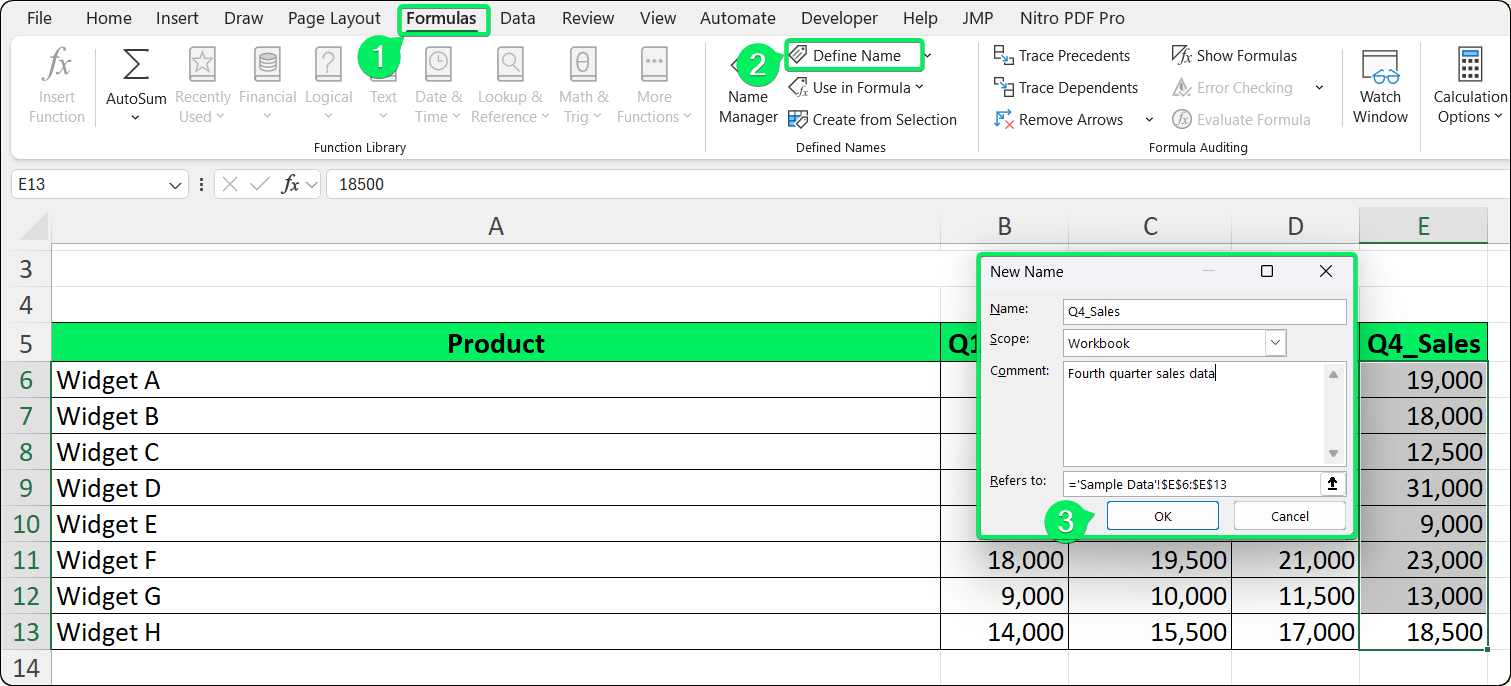The image size is (1511, 686).
Task: Switch to the Data ribbon tab
Action: (518, 17)
